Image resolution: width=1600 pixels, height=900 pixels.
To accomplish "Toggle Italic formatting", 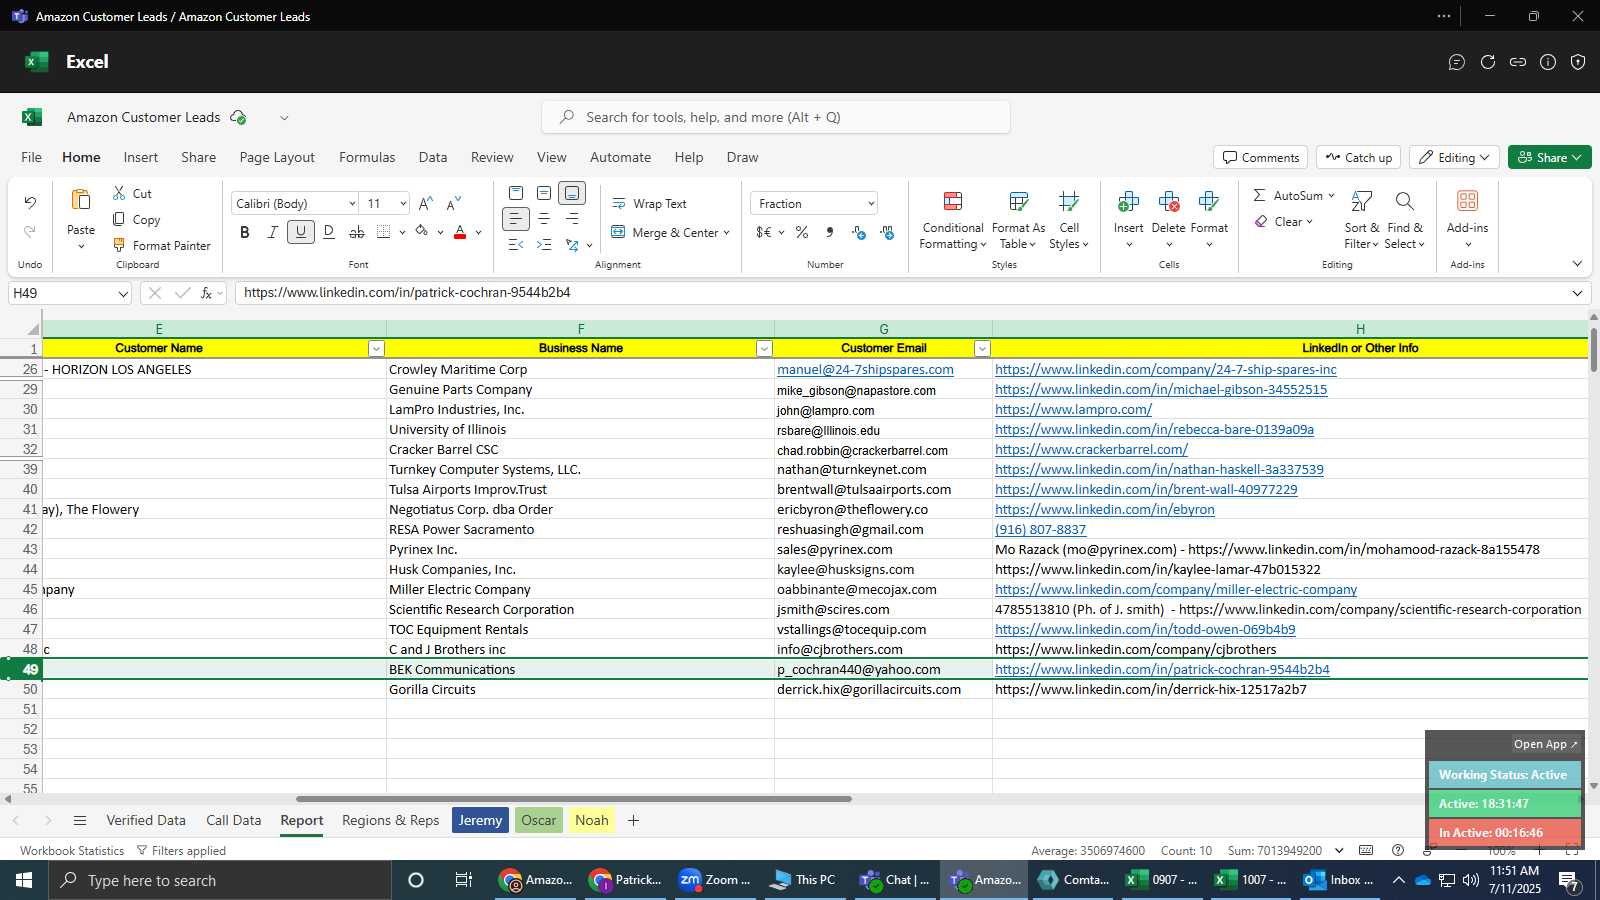I will point(273,232).
